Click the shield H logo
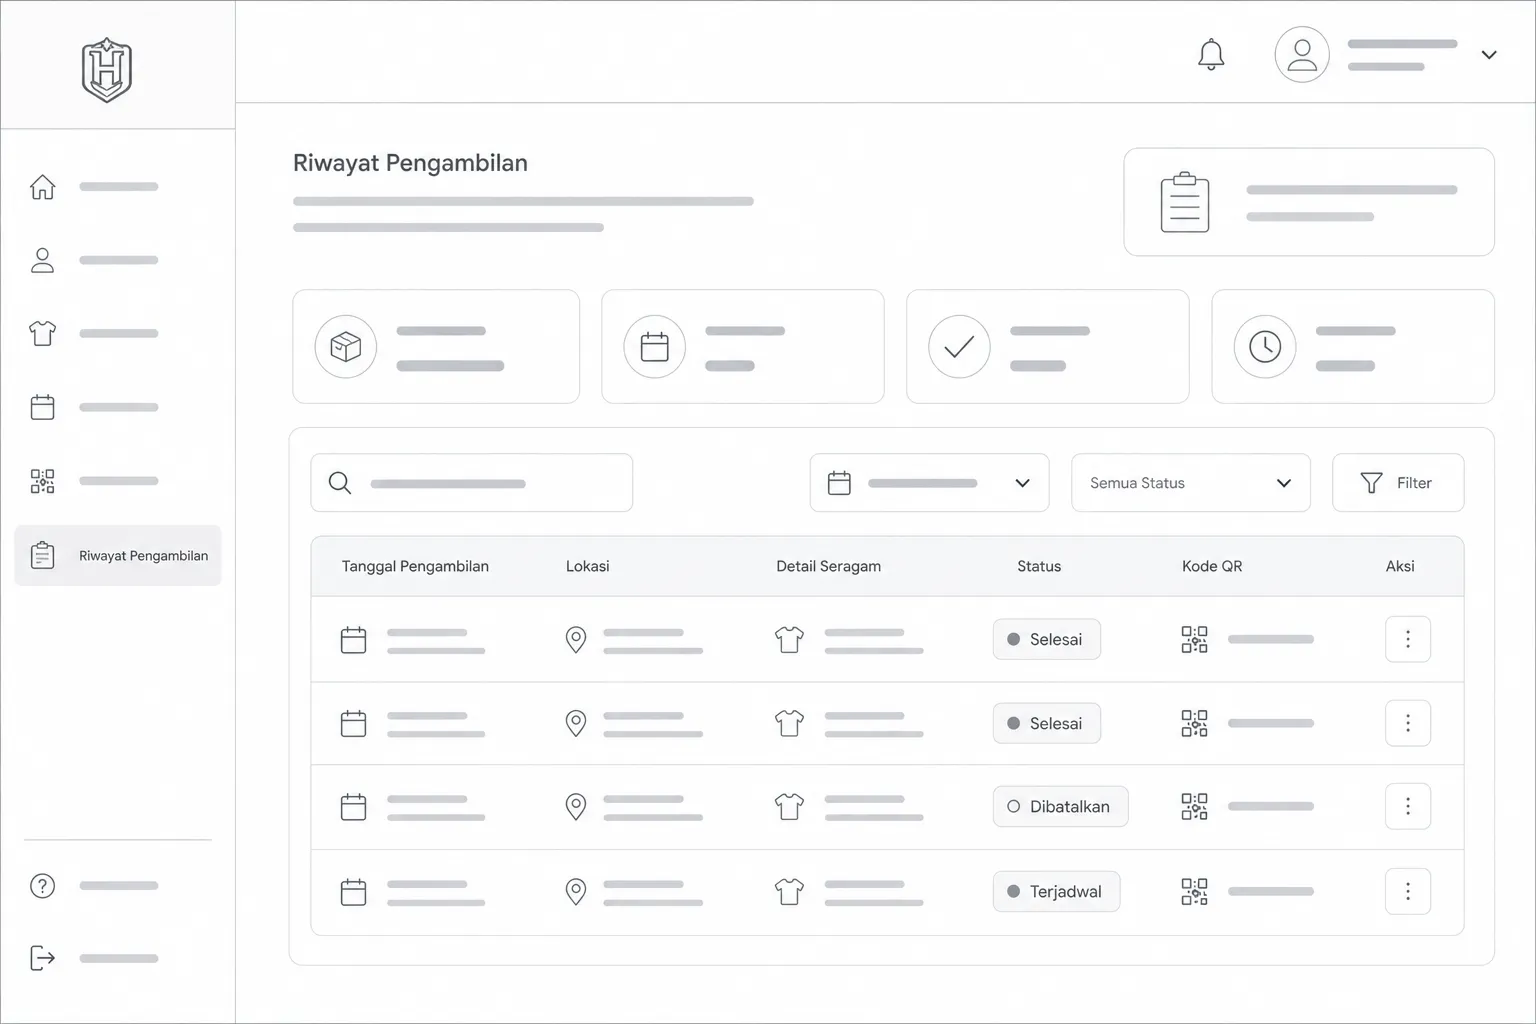1536x1024 pixels. click(106, 70)
